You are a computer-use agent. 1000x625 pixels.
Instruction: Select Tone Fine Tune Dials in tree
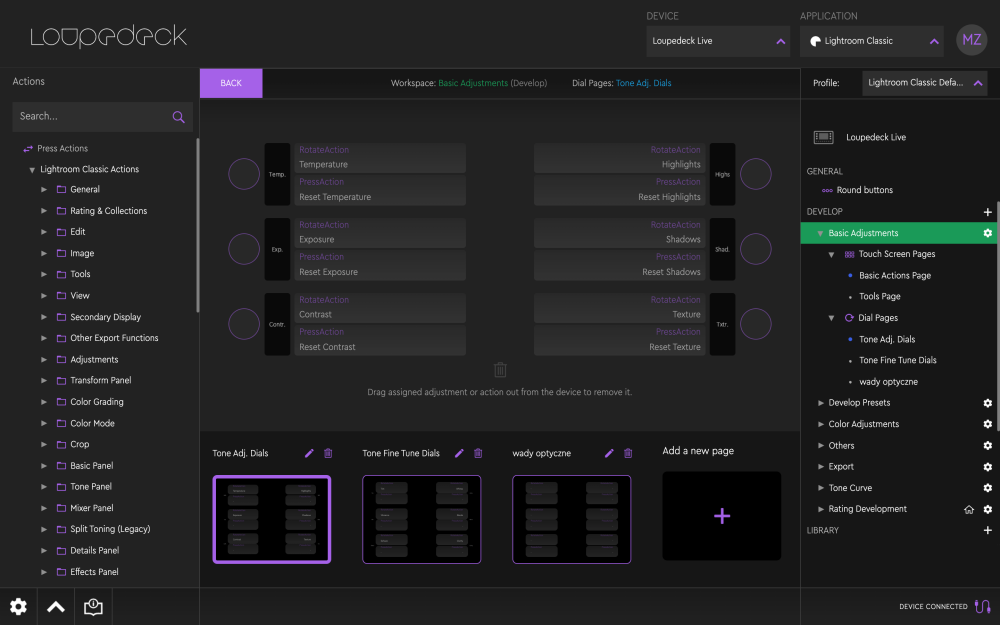[x=897, y=360]
